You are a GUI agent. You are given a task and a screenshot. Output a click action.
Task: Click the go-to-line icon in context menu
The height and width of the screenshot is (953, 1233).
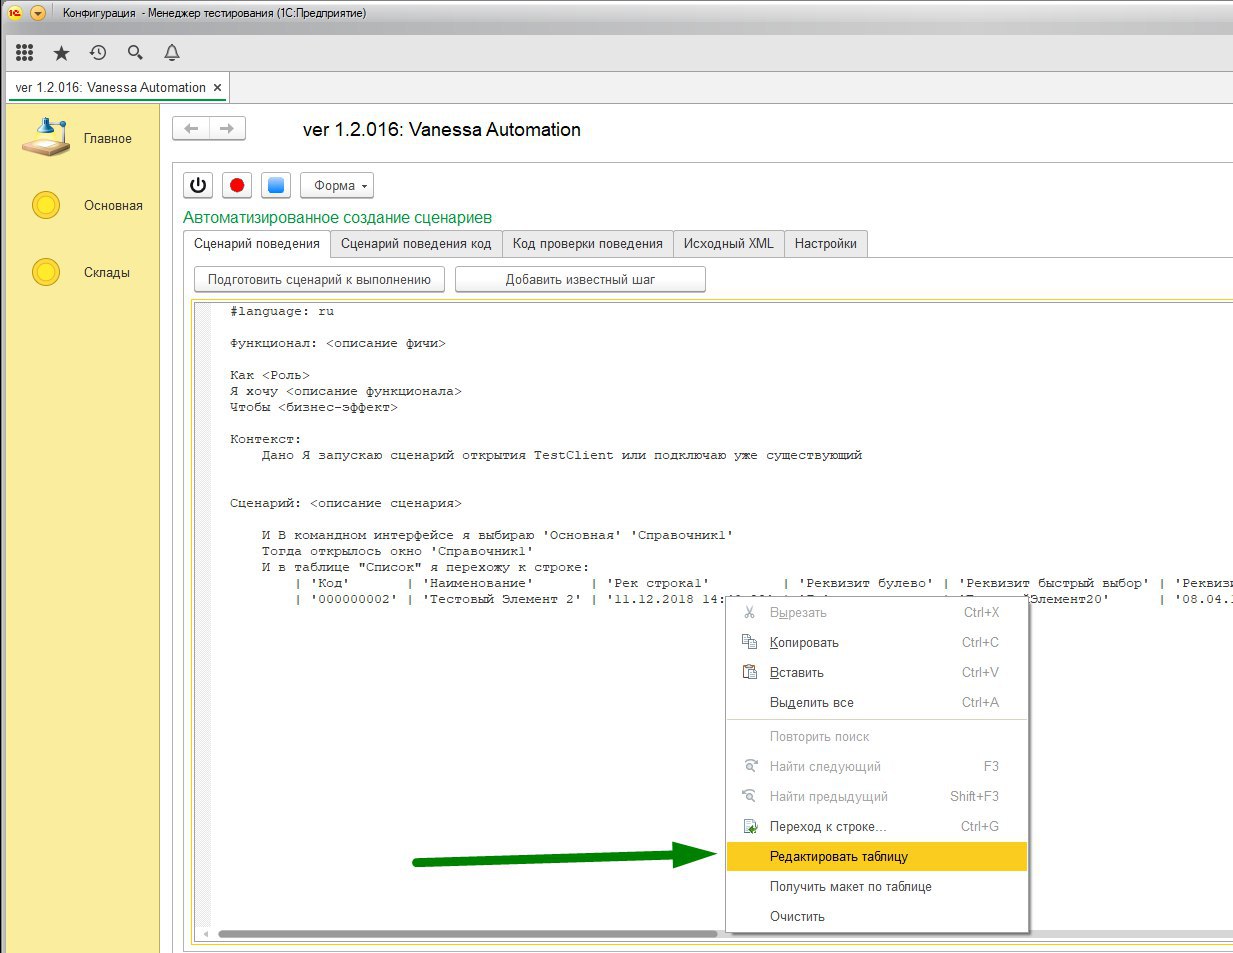(749, 826)
